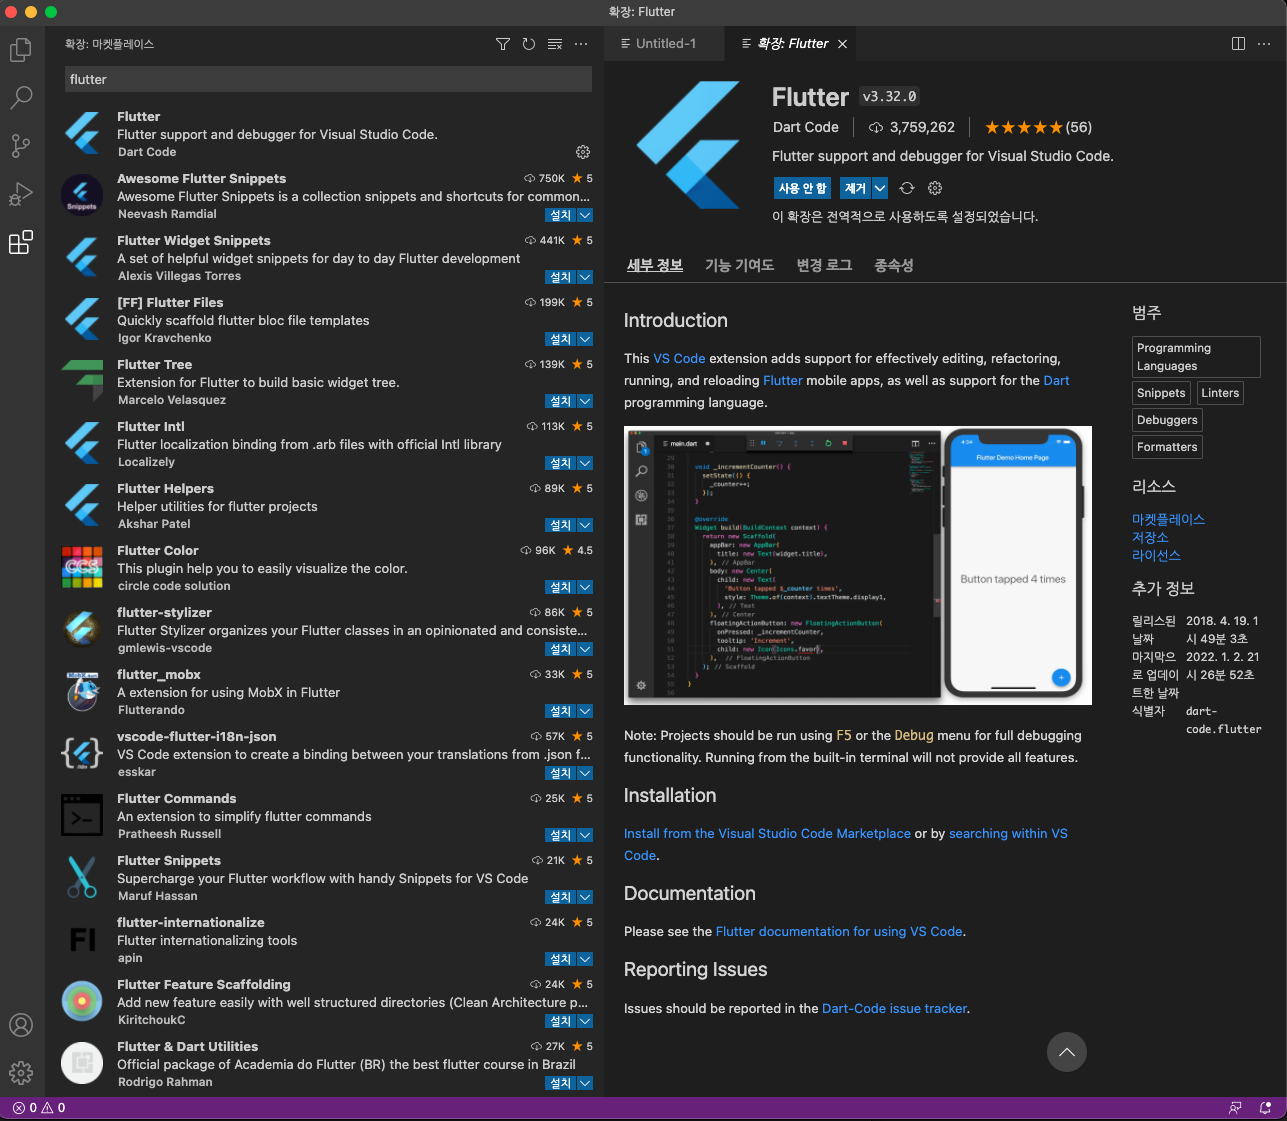Open install dropdown for flutter_mobx
Image resolution: width=1287 pixels, height=1121 pixels.
coord(585,711)
